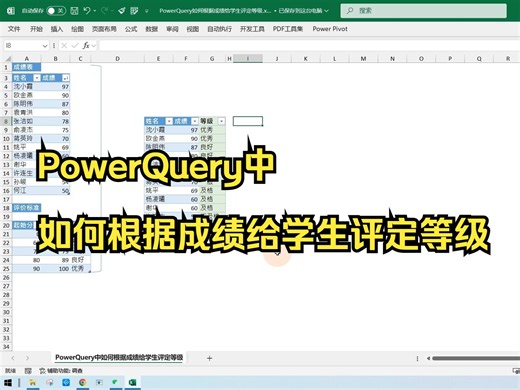
Task: Open the 姓名 filter dropdown in column A table
Action: (x=37, y=78)
